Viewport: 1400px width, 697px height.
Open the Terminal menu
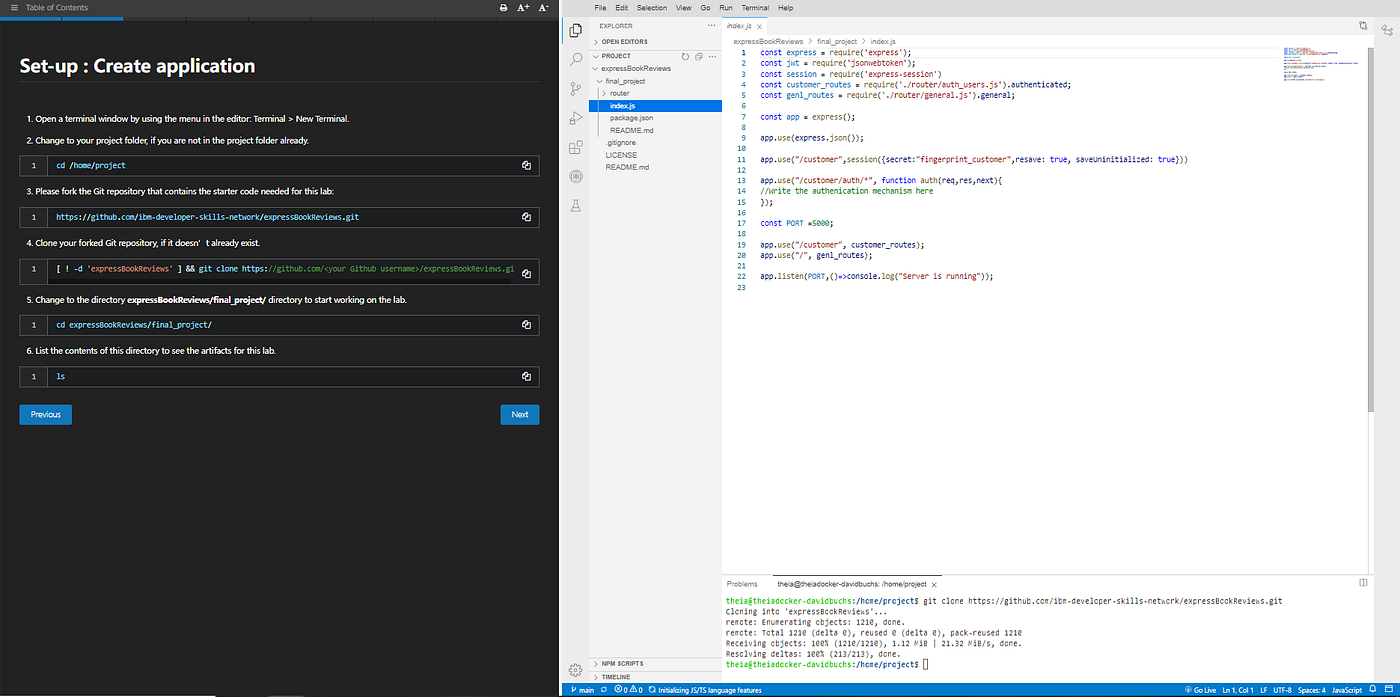point(755,7)
